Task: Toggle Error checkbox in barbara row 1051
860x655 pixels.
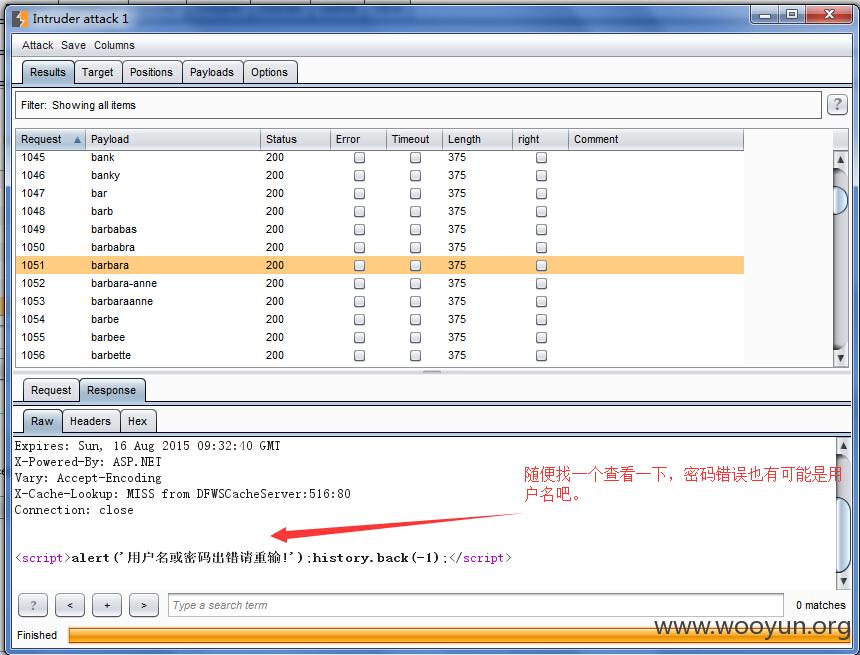Action: pyautogui.click(x=359, y=266)
